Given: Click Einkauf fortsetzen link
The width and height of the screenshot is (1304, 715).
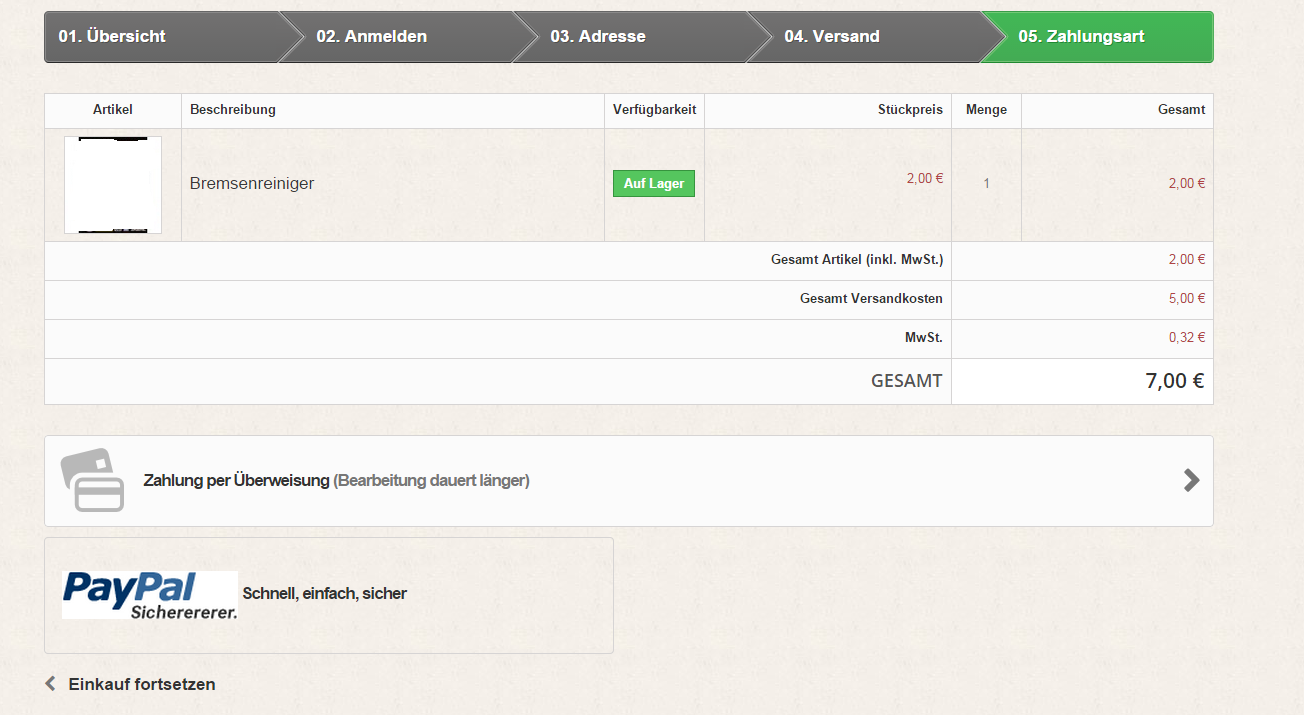Looking at the screenshot, I should [x=142, y=684].
